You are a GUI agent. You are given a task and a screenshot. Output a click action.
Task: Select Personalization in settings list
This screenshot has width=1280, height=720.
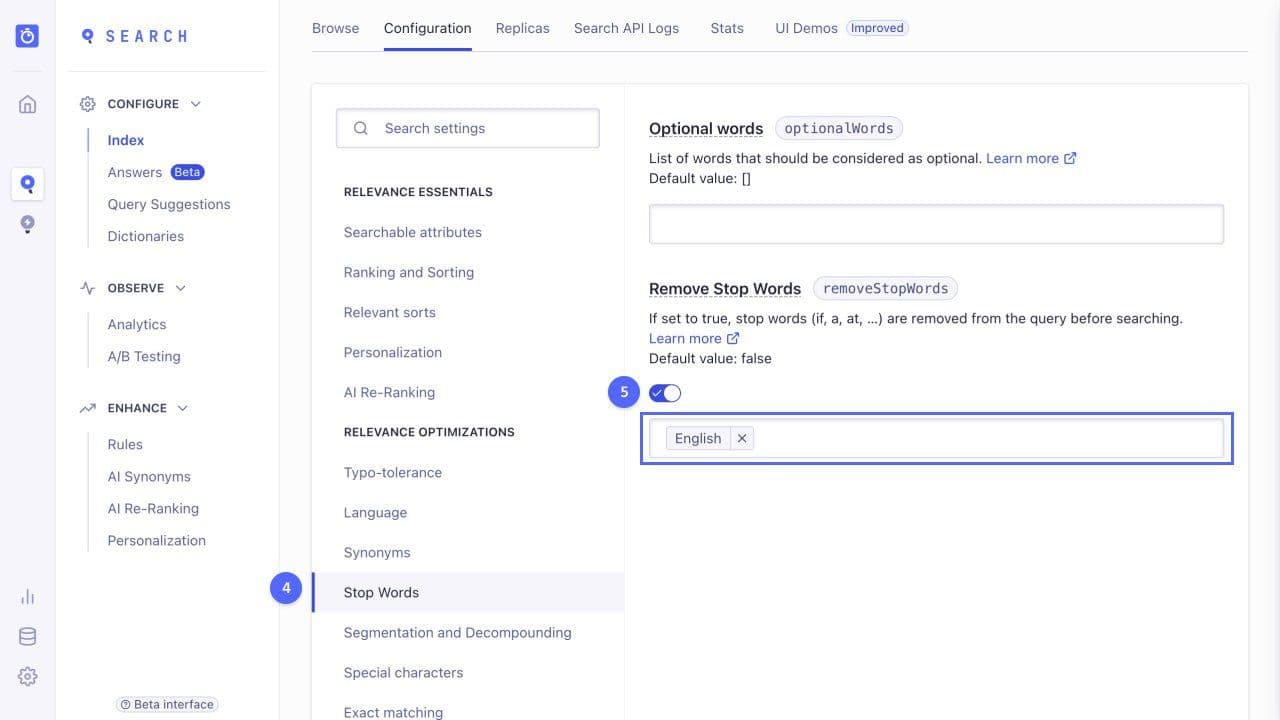click(x=393, y=352)
